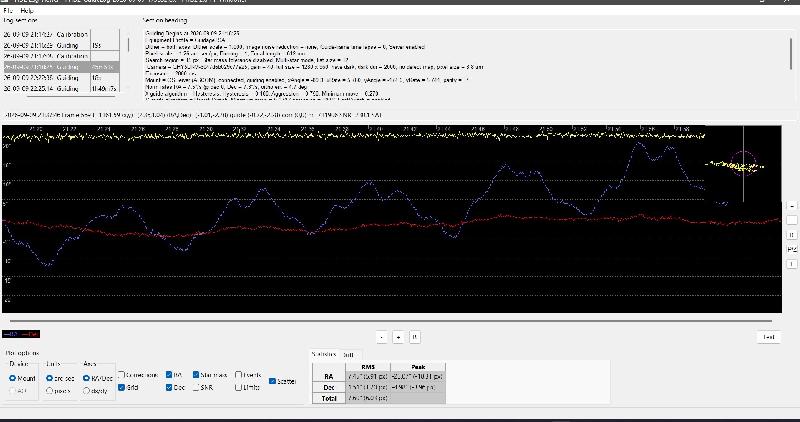
Task: Choose arc-sec units radio button
Action: click(60, 378)
